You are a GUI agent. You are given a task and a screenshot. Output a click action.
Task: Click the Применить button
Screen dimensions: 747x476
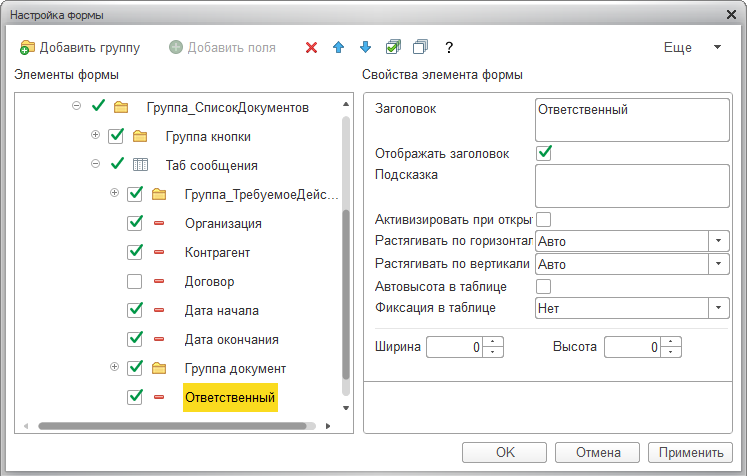coord(690,452)
